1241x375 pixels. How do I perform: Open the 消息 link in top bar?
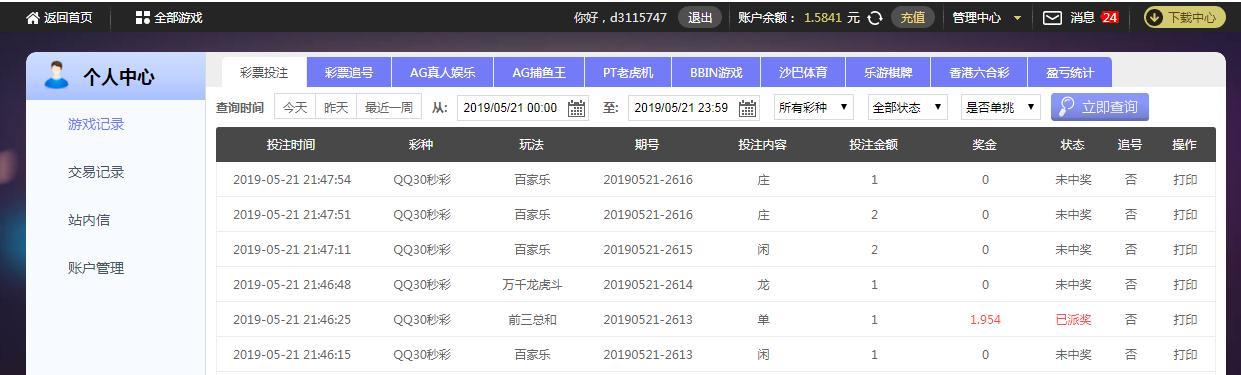tap(1083, 17)
